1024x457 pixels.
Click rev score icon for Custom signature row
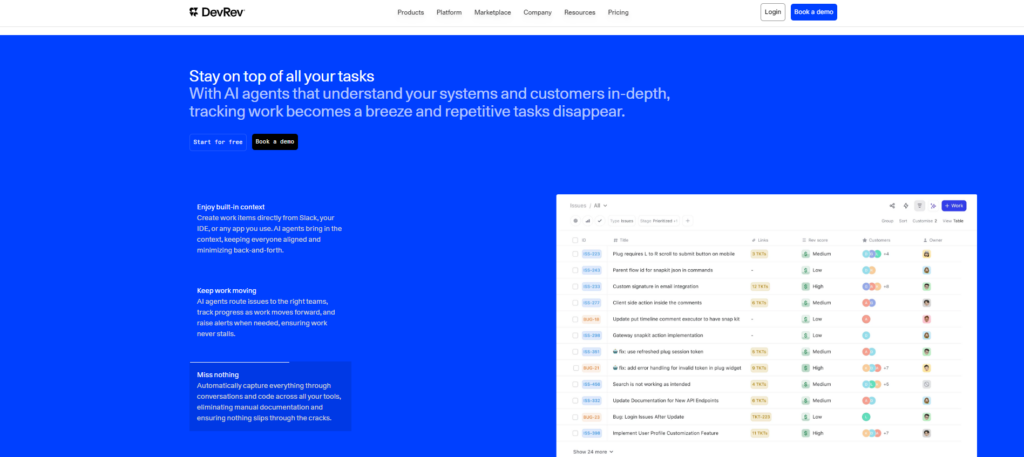click(x=806, y=287)
